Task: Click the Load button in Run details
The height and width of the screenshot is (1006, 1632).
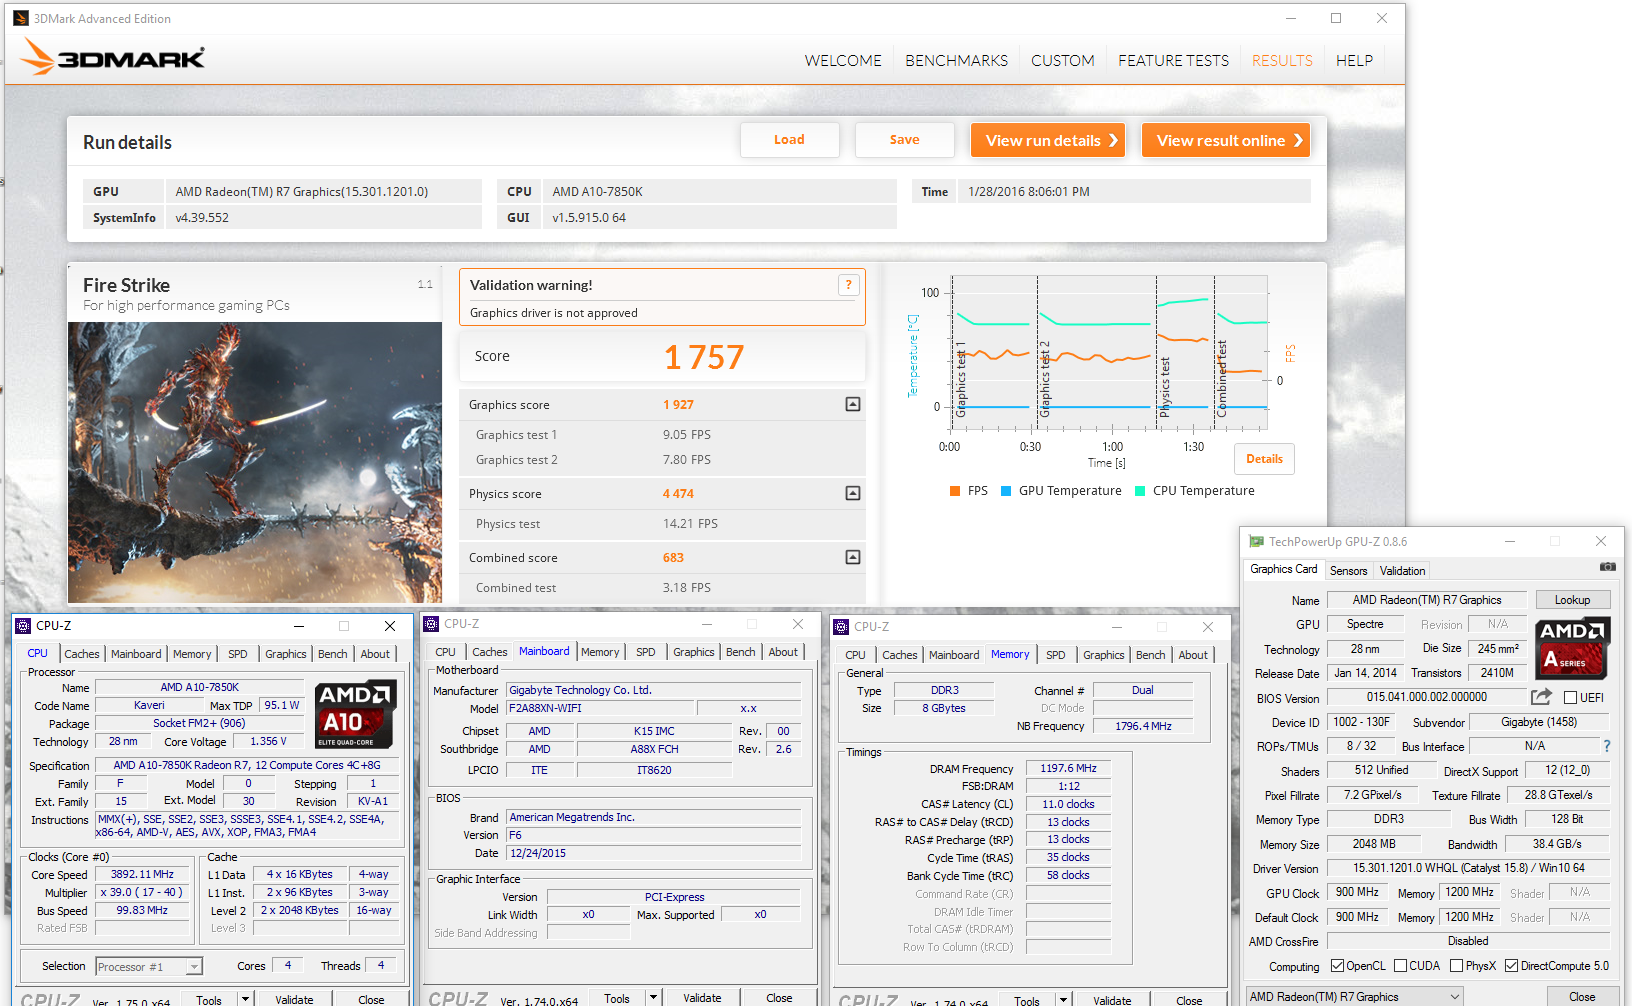Action: pyautogui.click(x=789, y=140)
